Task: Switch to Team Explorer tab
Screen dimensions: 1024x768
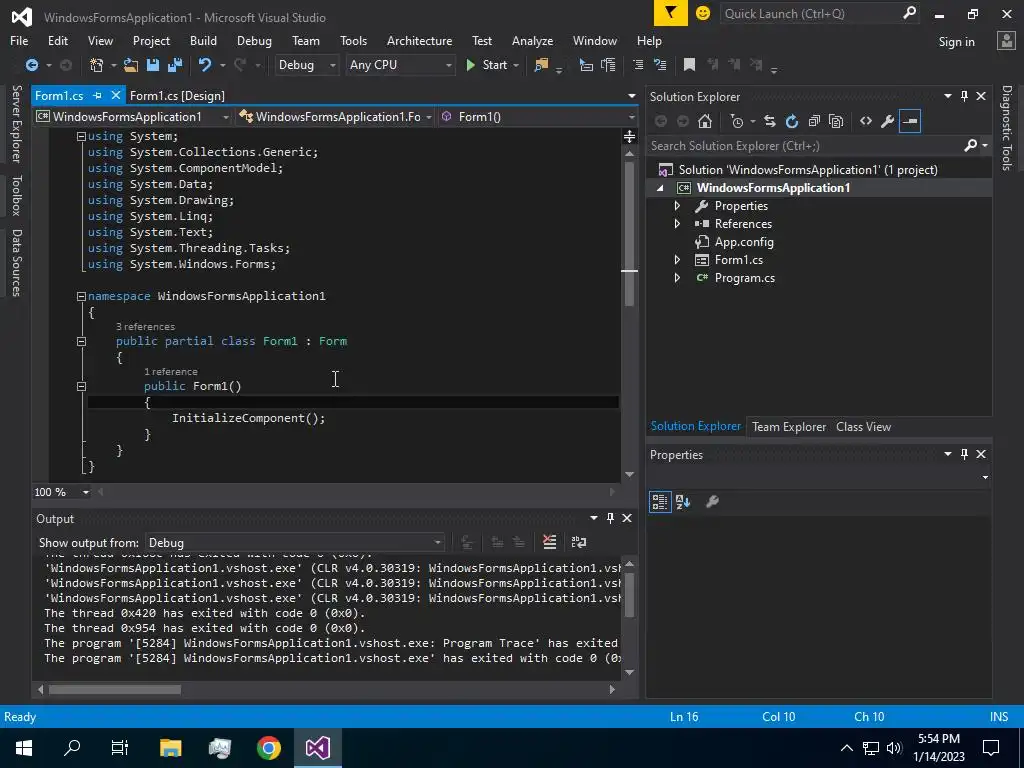Action: [789, 426]
